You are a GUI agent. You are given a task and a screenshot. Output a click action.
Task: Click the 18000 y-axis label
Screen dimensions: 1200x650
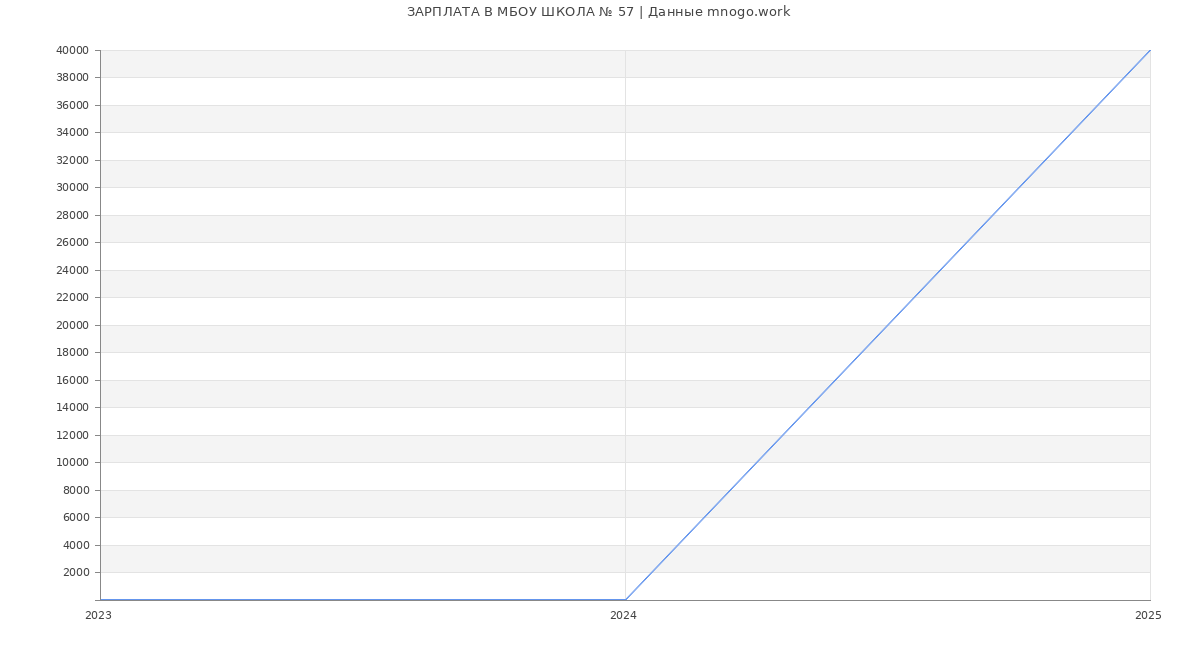tap(72, 353)
